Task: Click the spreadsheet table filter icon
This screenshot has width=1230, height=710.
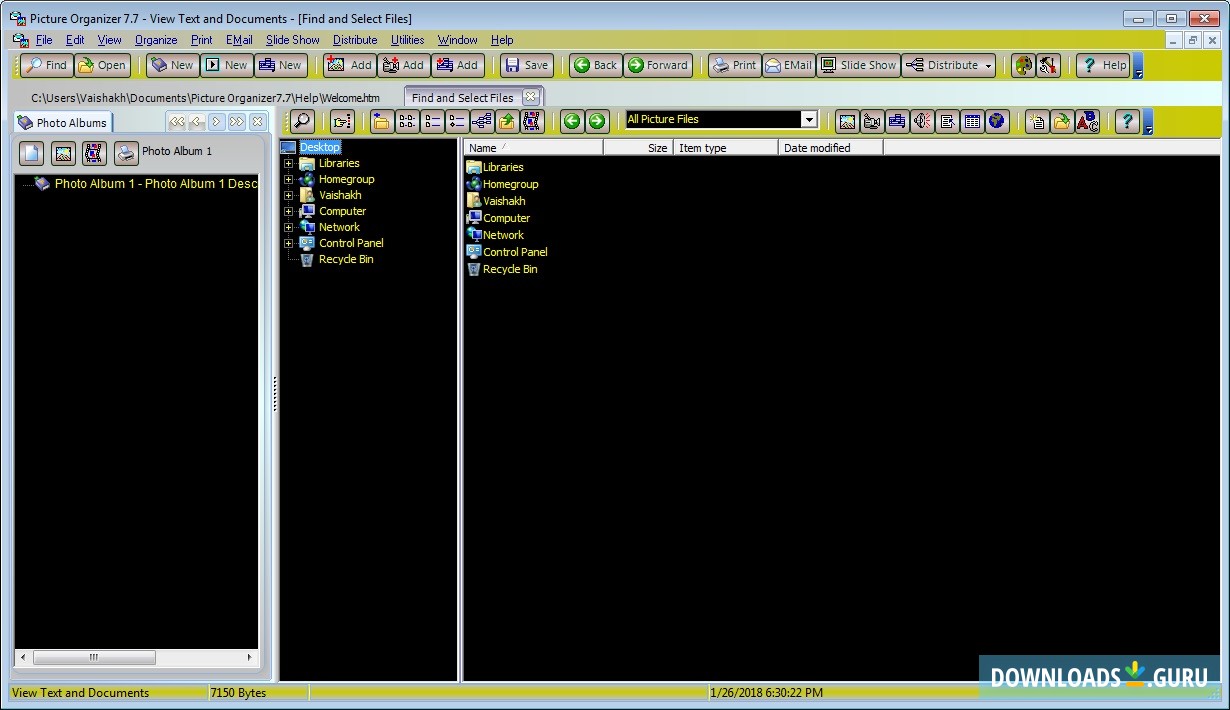Action: (x=972, y=121)
